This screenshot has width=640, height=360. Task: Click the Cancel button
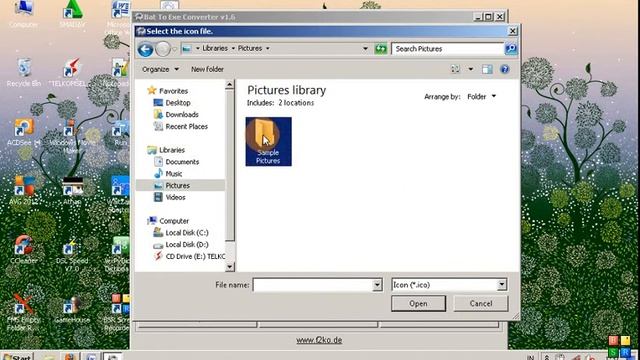[481, 304]
